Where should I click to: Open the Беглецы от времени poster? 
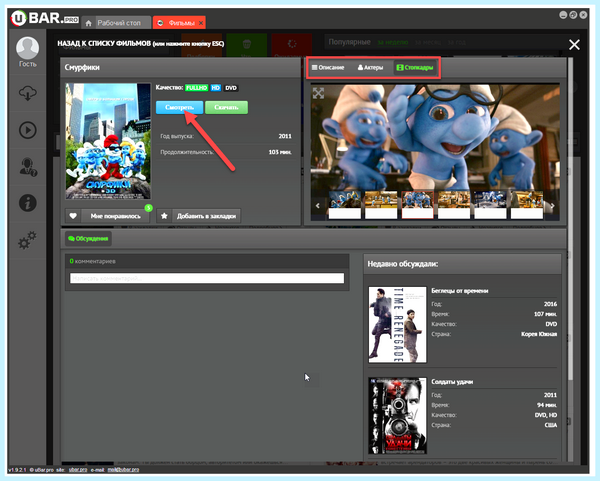click(397, 324)
